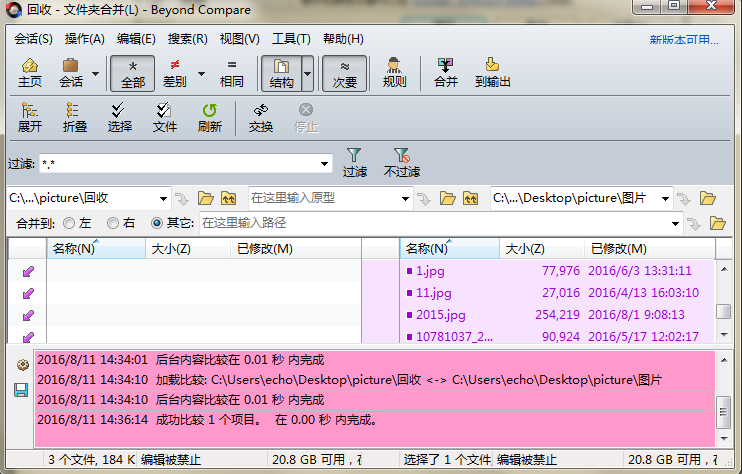Image resolution: width=742 pixels, height=474 pixels.
Task: Click the 合并 merge toolbar icon
Action: [x=446, y=73]
